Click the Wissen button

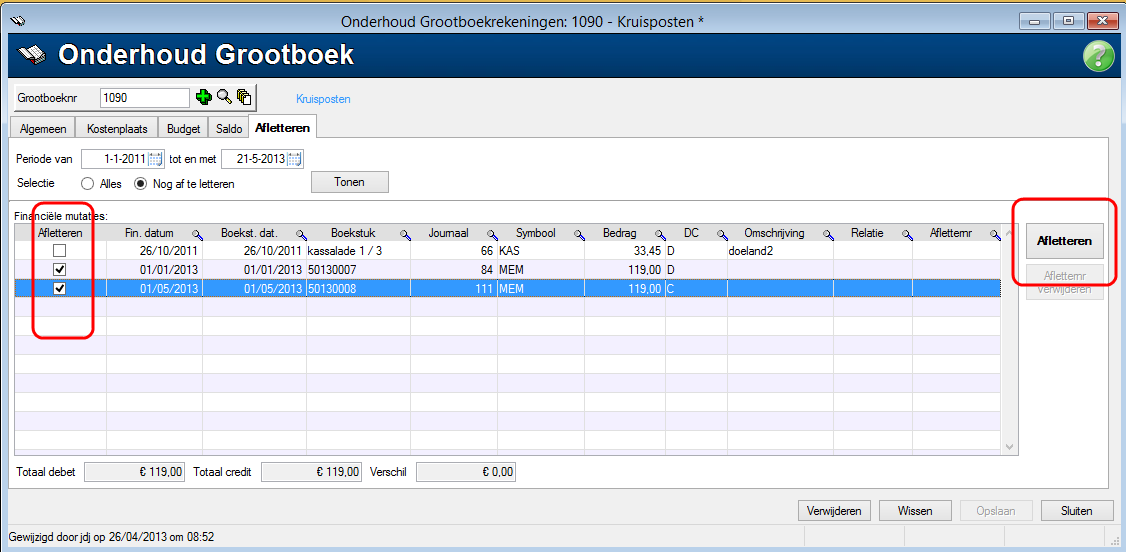point(915,511)
